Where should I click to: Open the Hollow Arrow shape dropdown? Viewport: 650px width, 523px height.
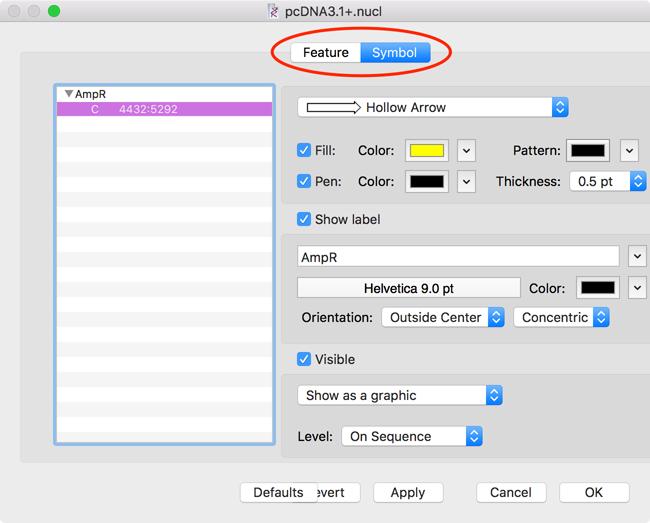pos(433,107)
